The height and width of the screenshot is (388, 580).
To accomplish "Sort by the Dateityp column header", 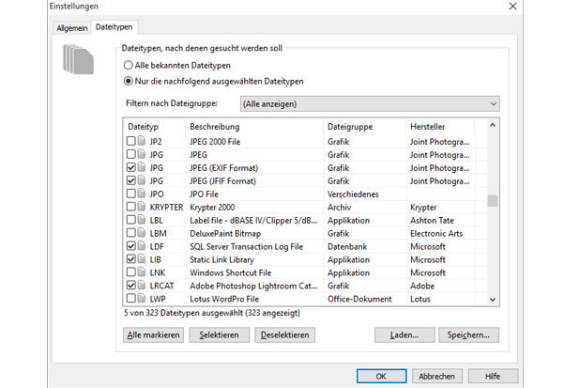I will pos(143,126).
